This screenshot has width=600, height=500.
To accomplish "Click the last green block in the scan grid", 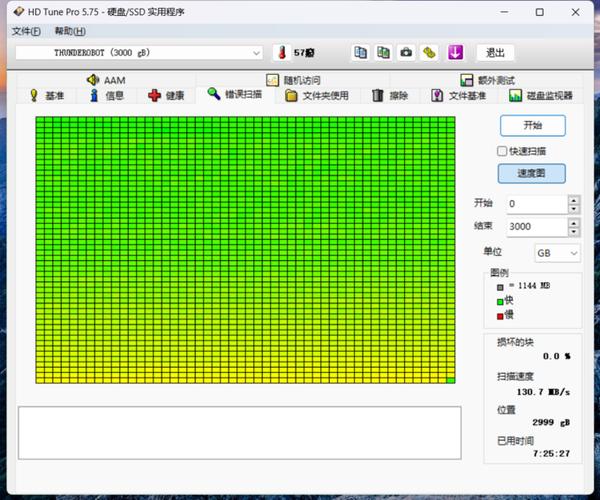I will [x=451, y=380].
